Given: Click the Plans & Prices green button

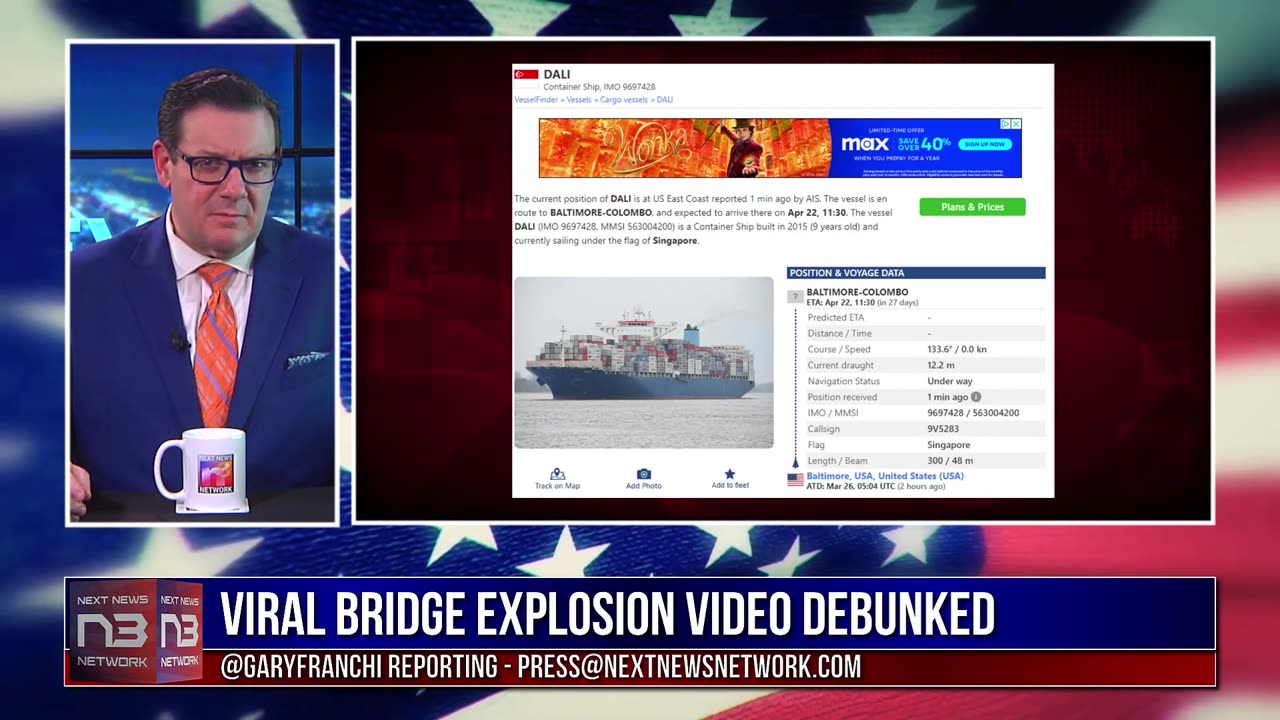Looking at the screenshot, I should pos(972,207).
